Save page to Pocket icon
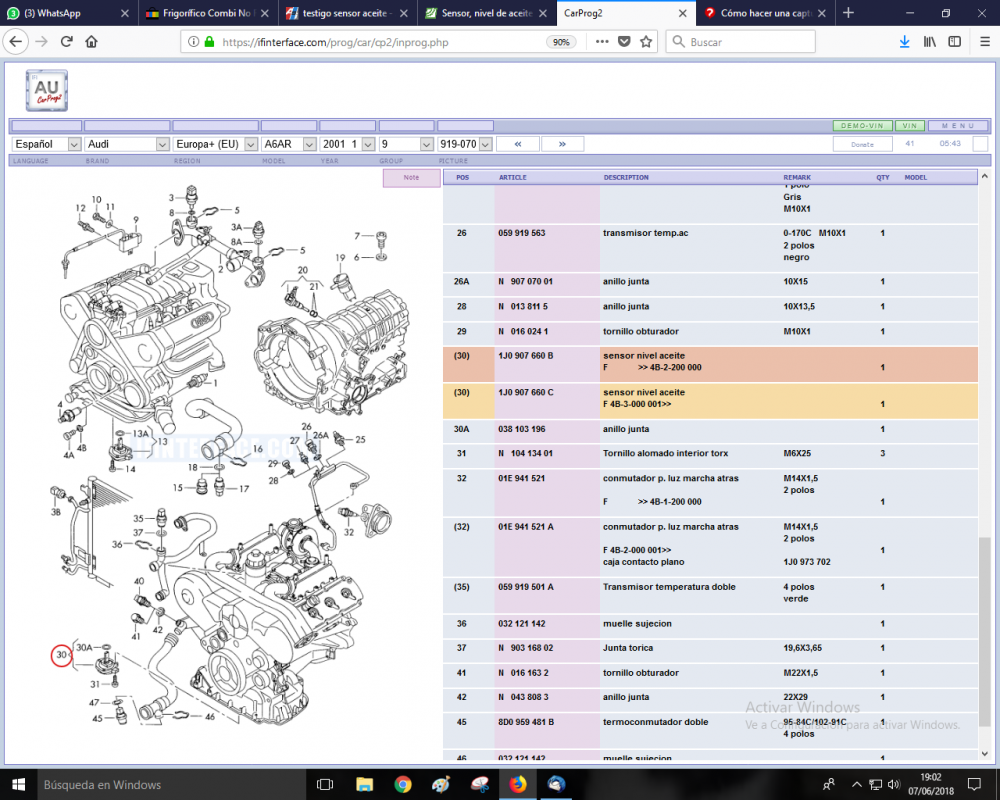This screenshot has height=800, width=1000. click(624, 42)
